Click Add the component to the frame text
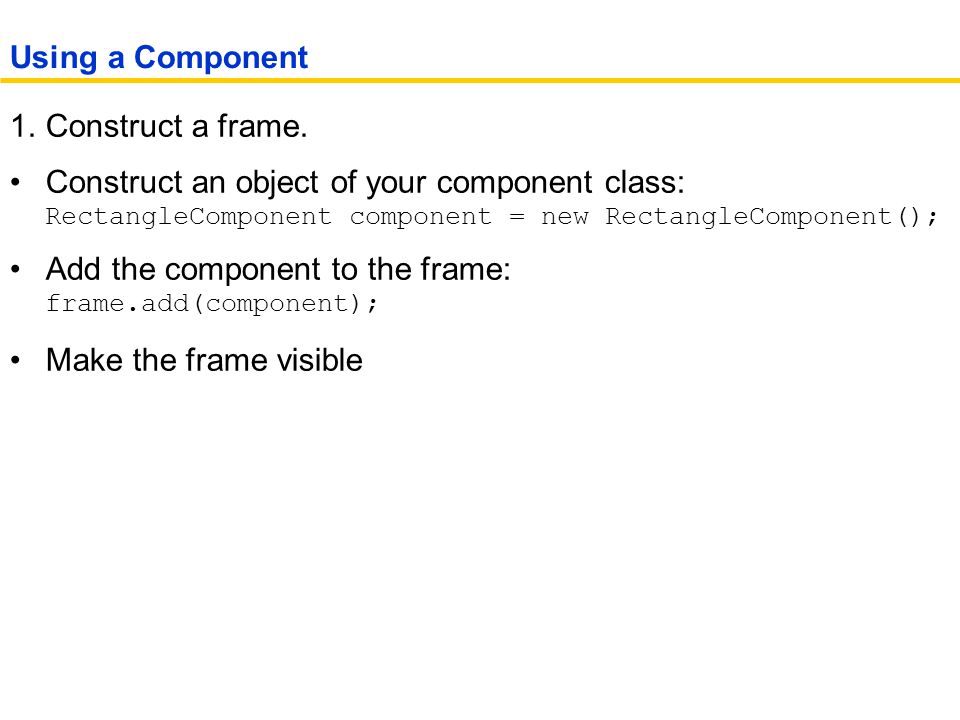Viewport: 960px width, 720px height. coord(279,269)
